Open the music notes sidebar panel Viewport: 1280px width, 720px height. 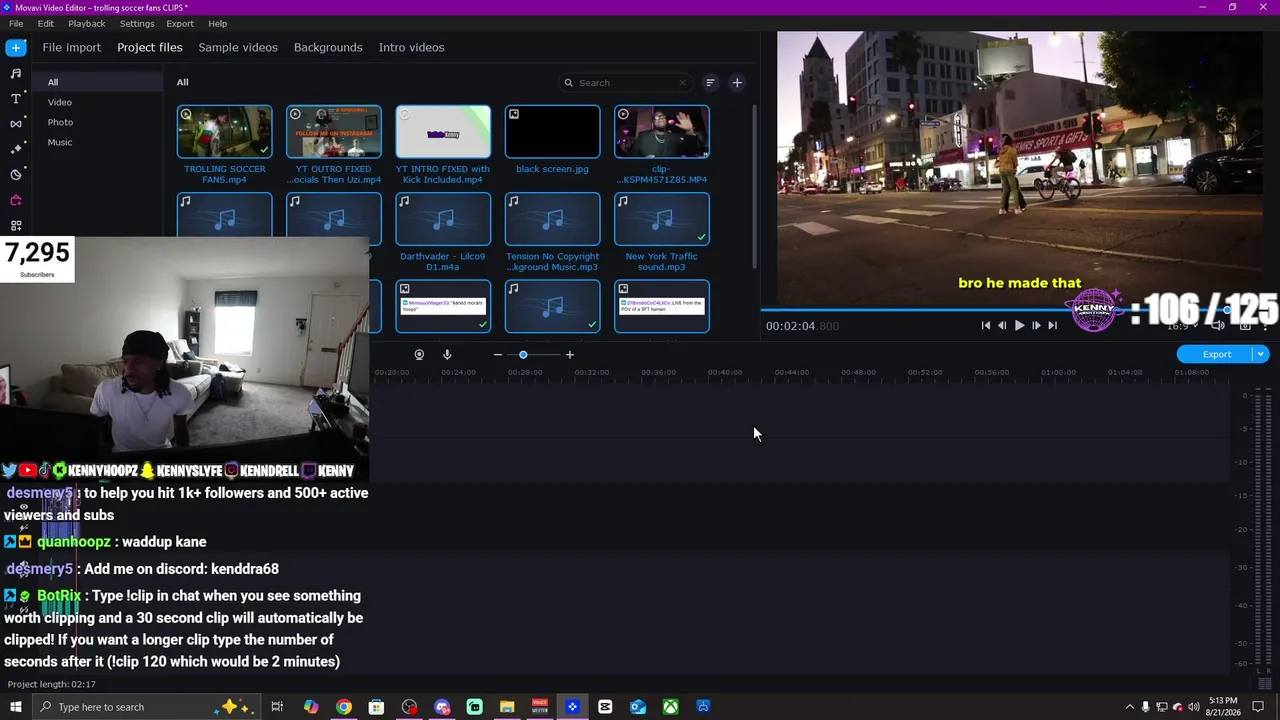tap(15, 73)
